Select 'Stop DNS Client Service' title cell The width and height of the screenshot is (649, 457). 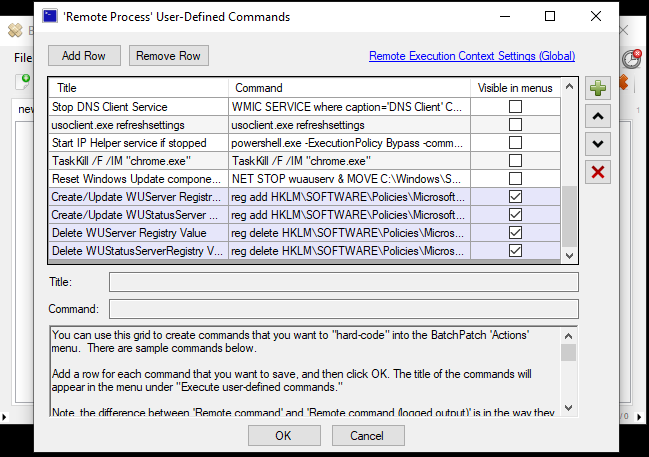[138, 107]
